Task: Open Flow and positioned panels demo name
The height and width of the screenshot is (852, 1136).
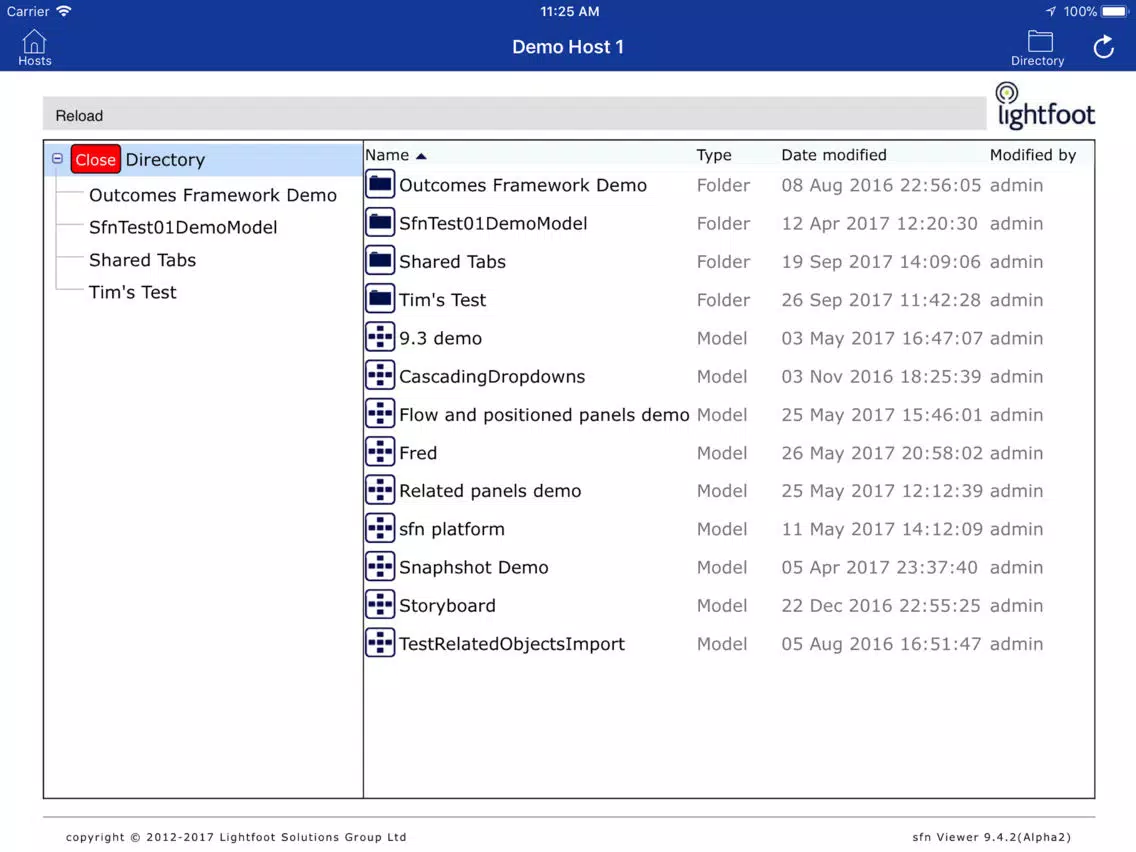Action: pyautogui.click(x=543, y=415)
